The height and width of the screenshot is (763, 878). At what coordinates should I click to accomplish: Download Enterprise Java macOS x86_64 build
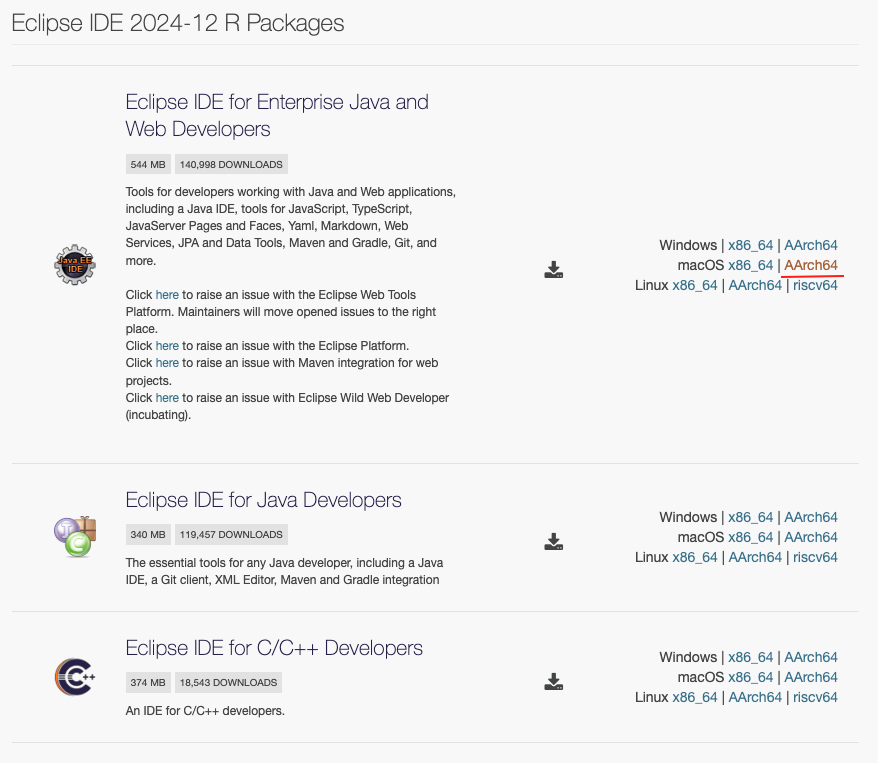(750, 265)
